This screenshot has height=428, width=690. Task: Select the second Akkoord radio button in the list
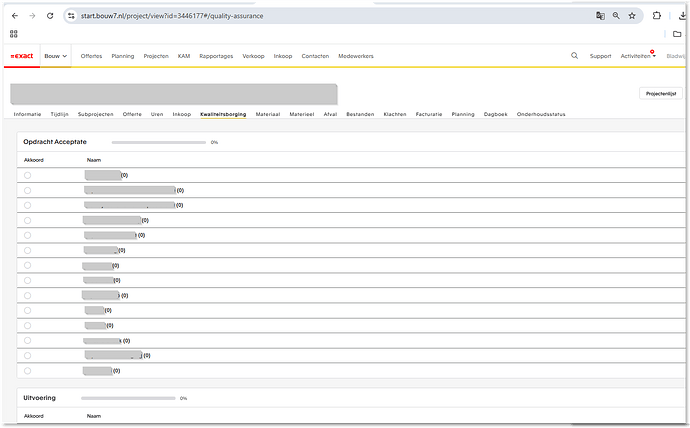27,190
